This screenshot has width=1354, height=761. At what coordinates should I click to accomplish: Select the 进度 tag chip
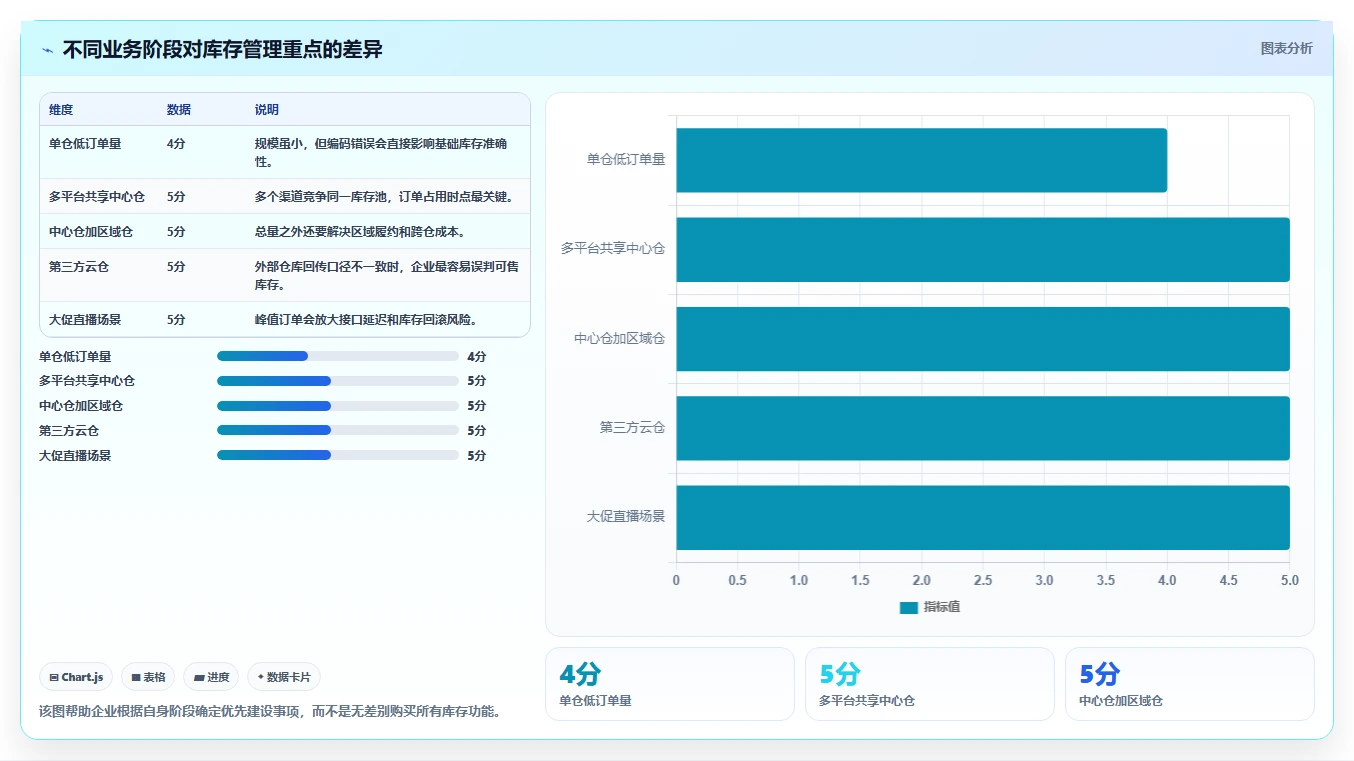(211, 677)
